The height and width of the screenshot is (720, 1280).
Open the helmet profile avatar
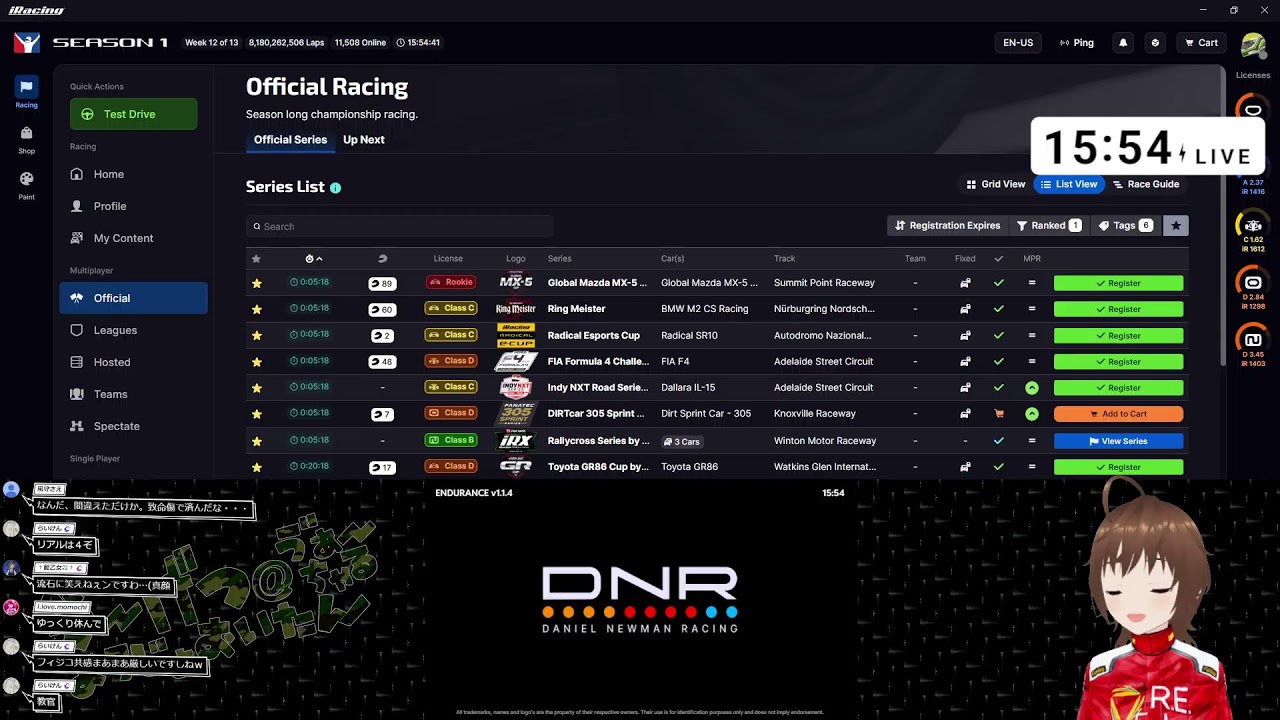point(1253,46)
